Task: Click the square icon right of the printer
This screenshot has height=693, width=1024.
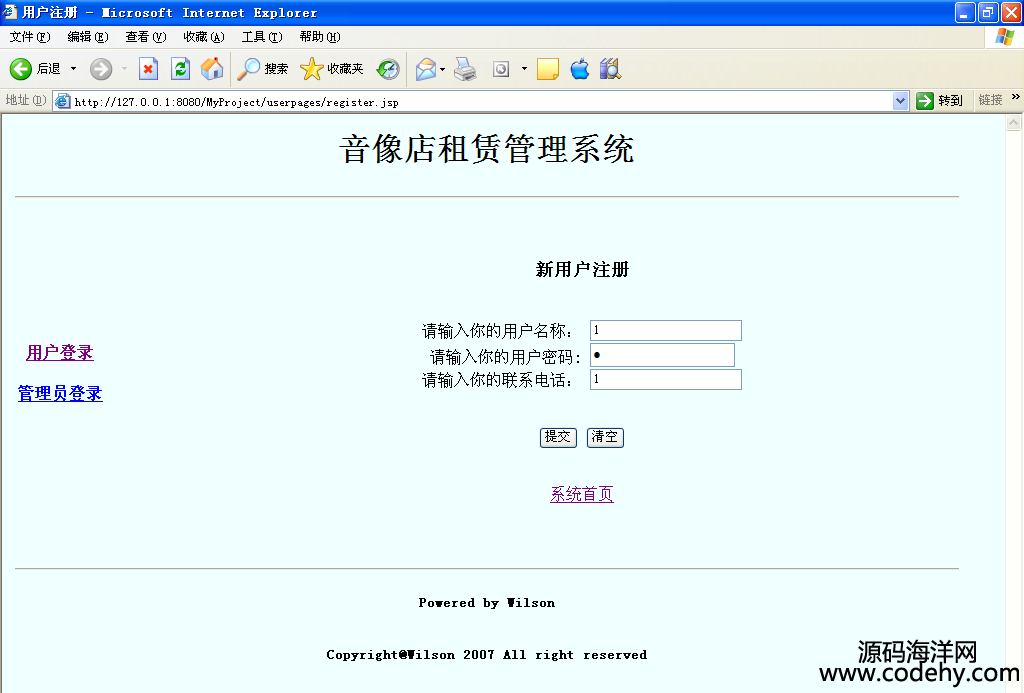Action: (501, 69)
